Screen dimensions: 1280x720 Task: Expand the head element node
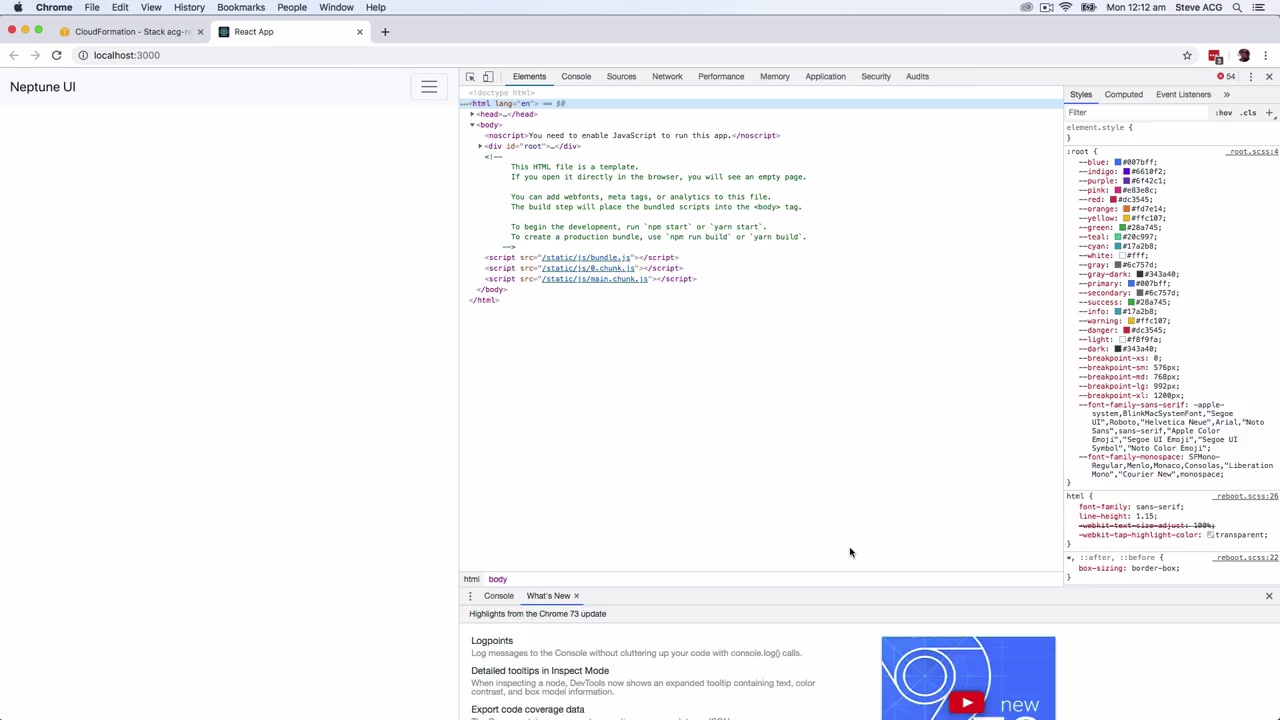click(x=473, y=114)
